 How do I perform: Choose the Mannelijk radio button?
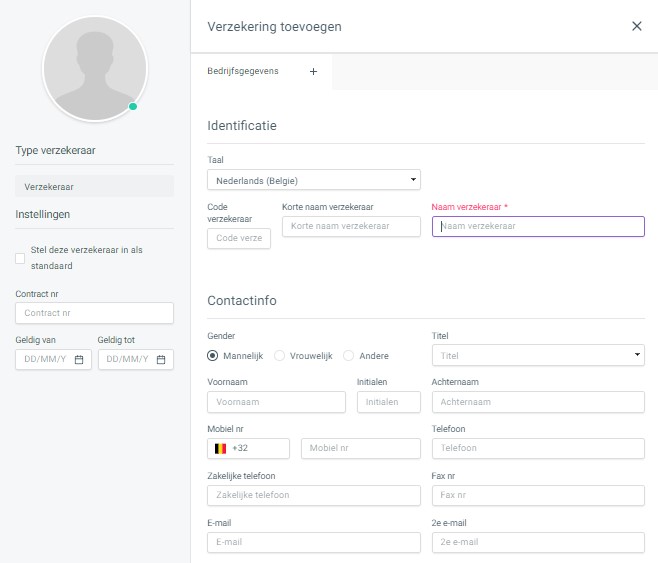[213, 356]
